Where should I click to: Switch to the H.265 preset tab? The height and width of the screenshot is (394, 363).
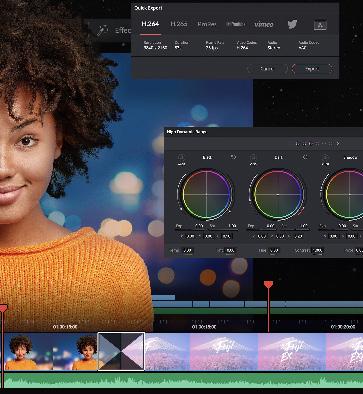tap(179, 24)
